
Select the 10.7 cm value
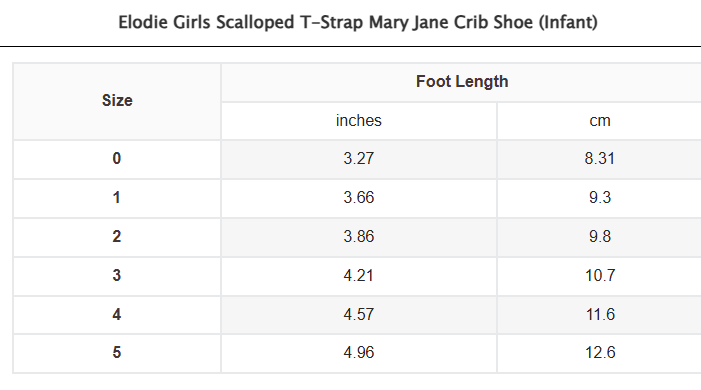click(600, 276)
